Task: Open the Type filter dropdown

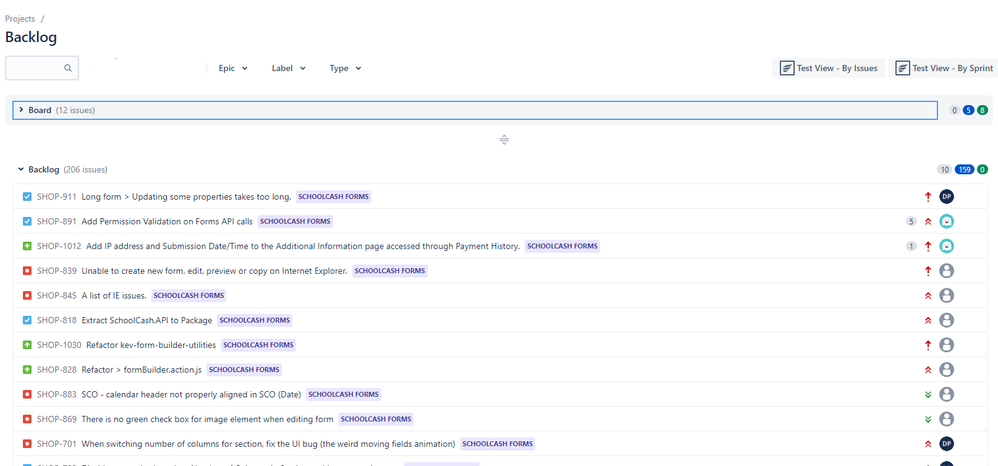Action: pos(346,68)
